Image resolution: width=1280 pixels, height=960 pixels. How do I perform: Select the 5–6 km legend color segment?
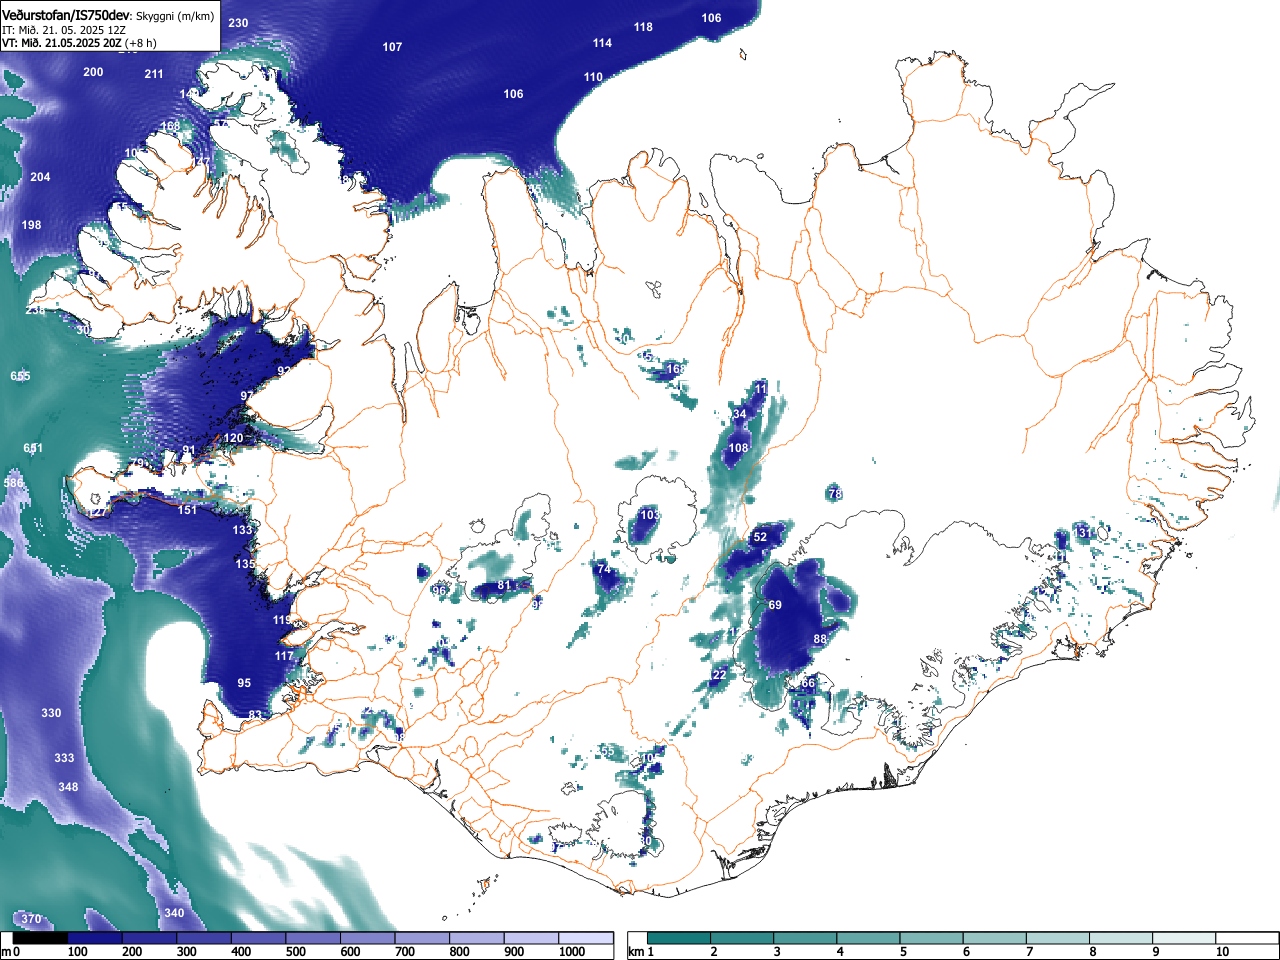[x=932, y=938]
